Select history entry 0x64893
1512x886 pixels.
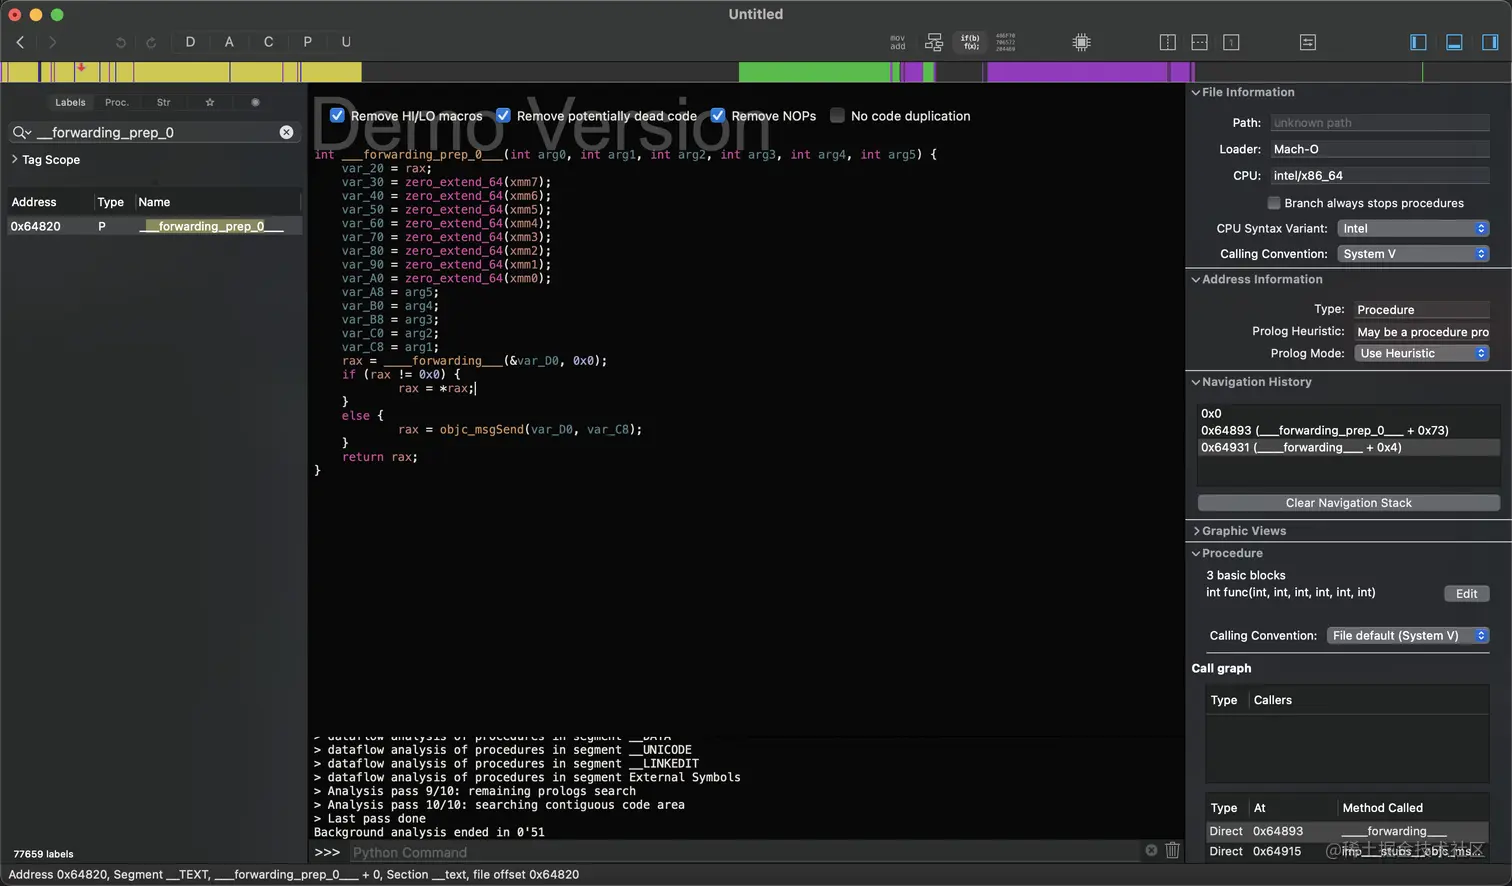[x=1348, y=430]
